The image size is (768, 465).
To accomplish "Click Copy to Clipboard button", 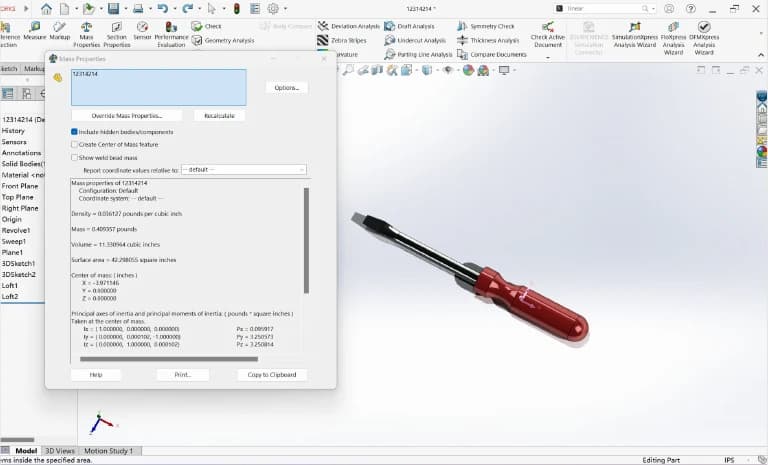I will click(272, 374).
